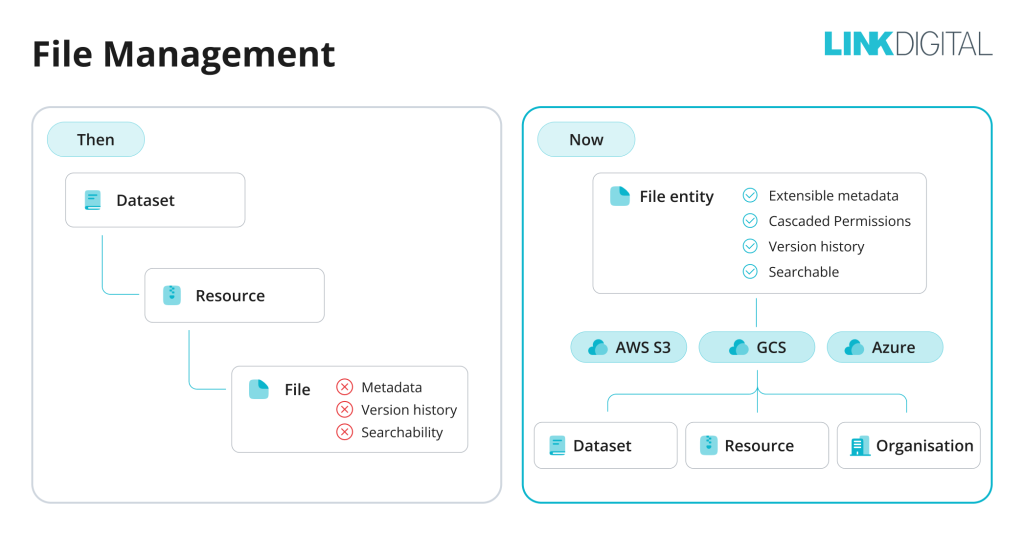Click the AWS S3 storage pill
The width and height of the screenshot is (1024, 535).
(x=629, y=347)
